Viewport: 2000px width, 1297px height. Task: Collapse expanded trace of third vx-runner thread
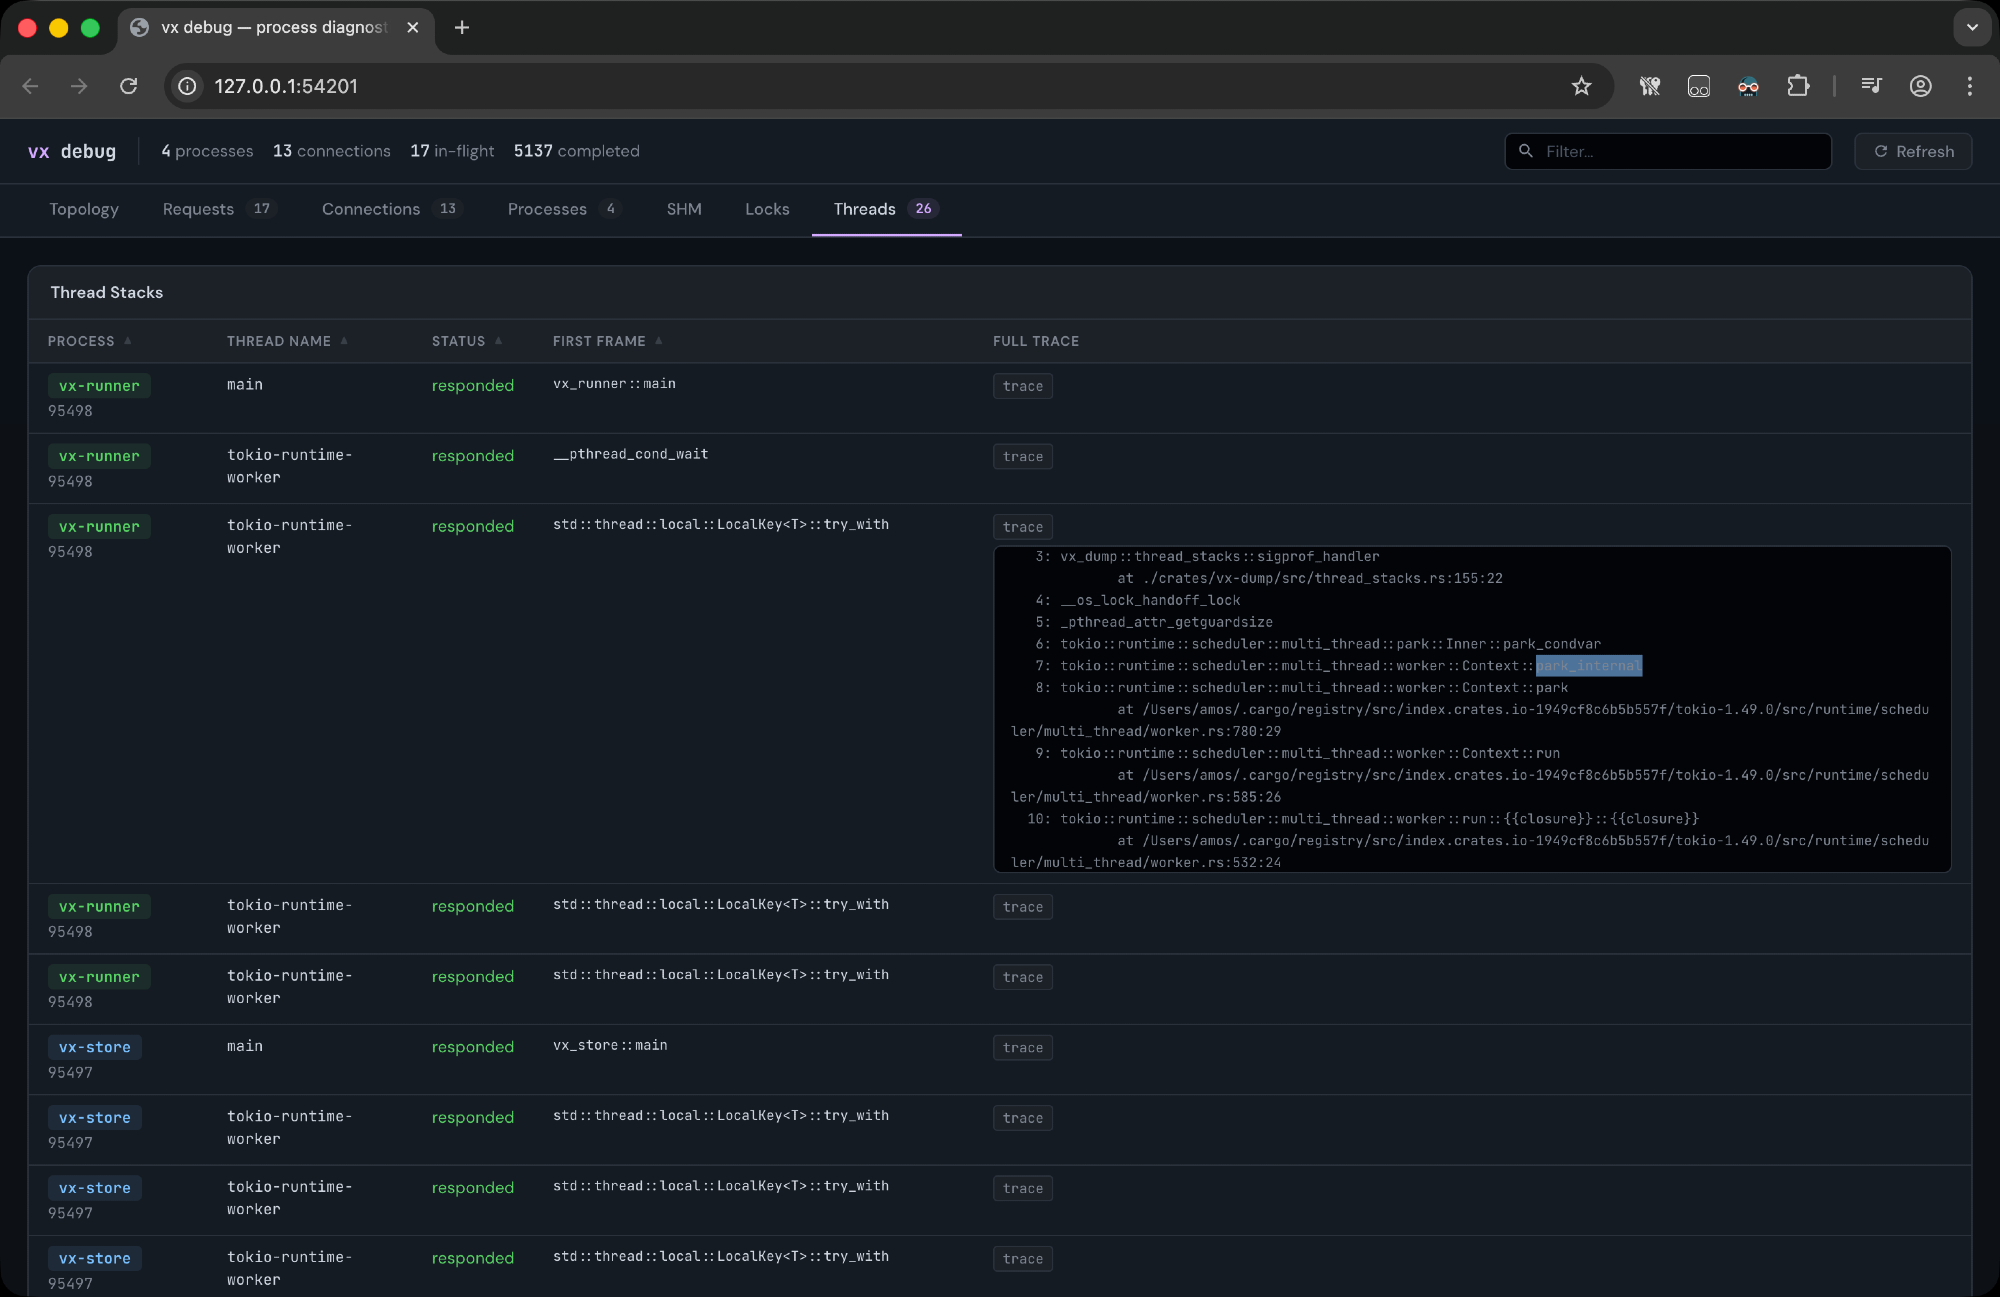(x=1022, y=527)
